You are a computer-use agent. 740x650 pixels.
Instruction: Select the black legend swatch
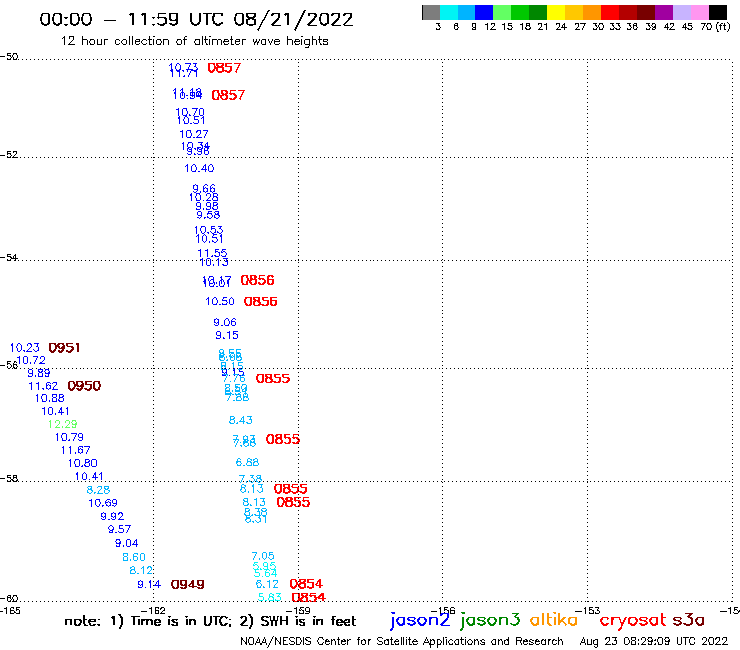tap(717, 12)
